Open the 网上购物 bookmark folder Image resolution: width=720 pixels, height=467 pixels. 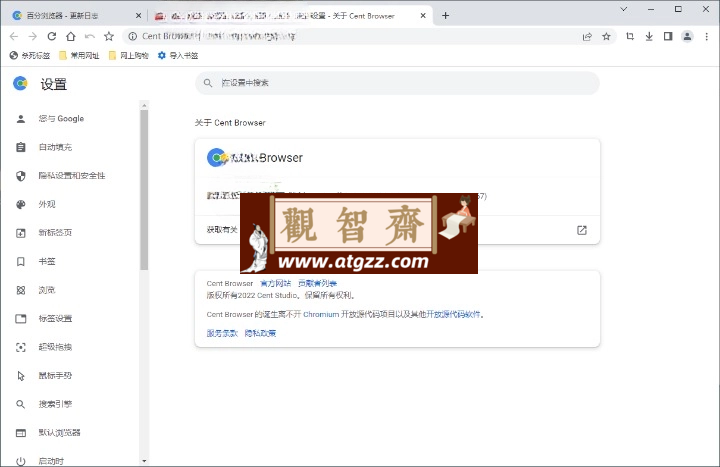pyautogui.click(x=129, y=56)
